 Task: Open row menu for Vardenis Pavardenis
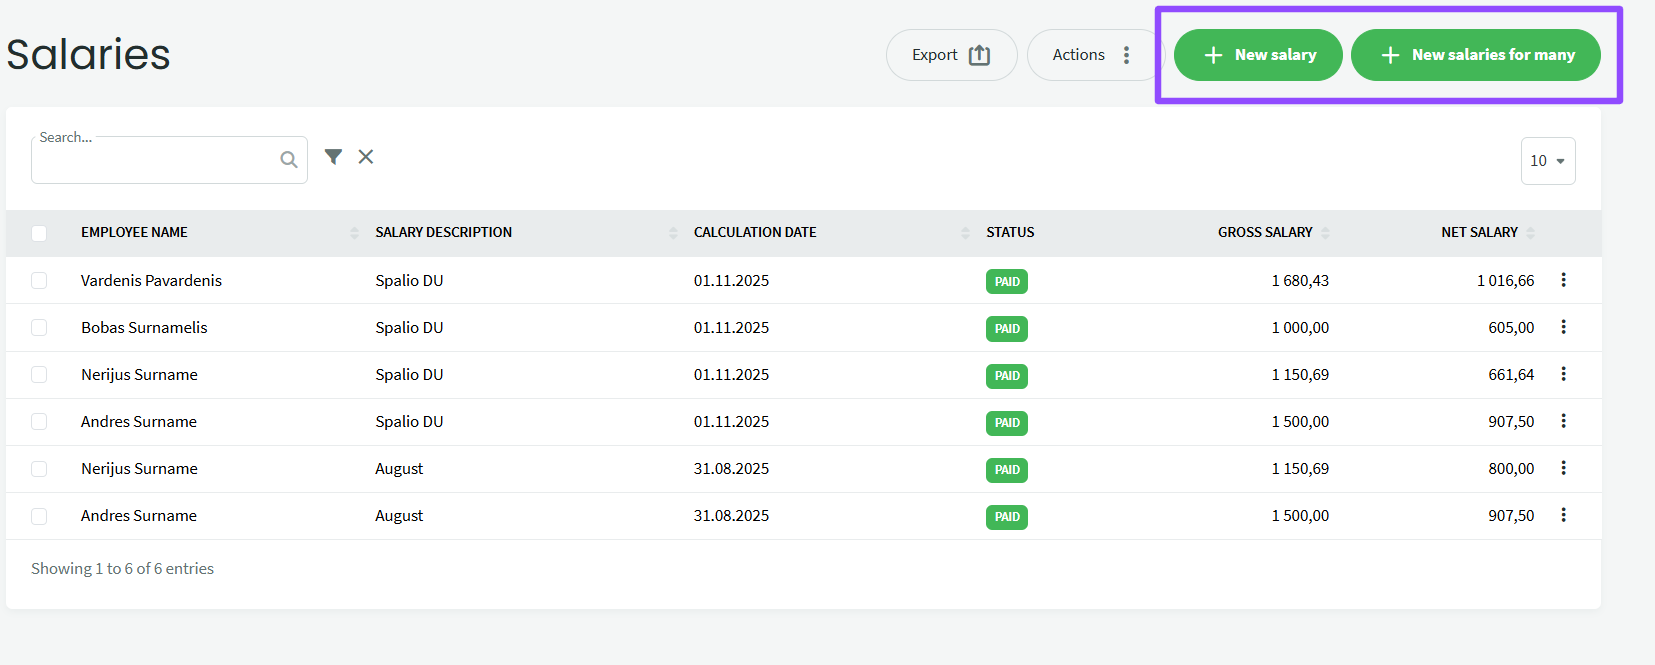click(1563, 280)
